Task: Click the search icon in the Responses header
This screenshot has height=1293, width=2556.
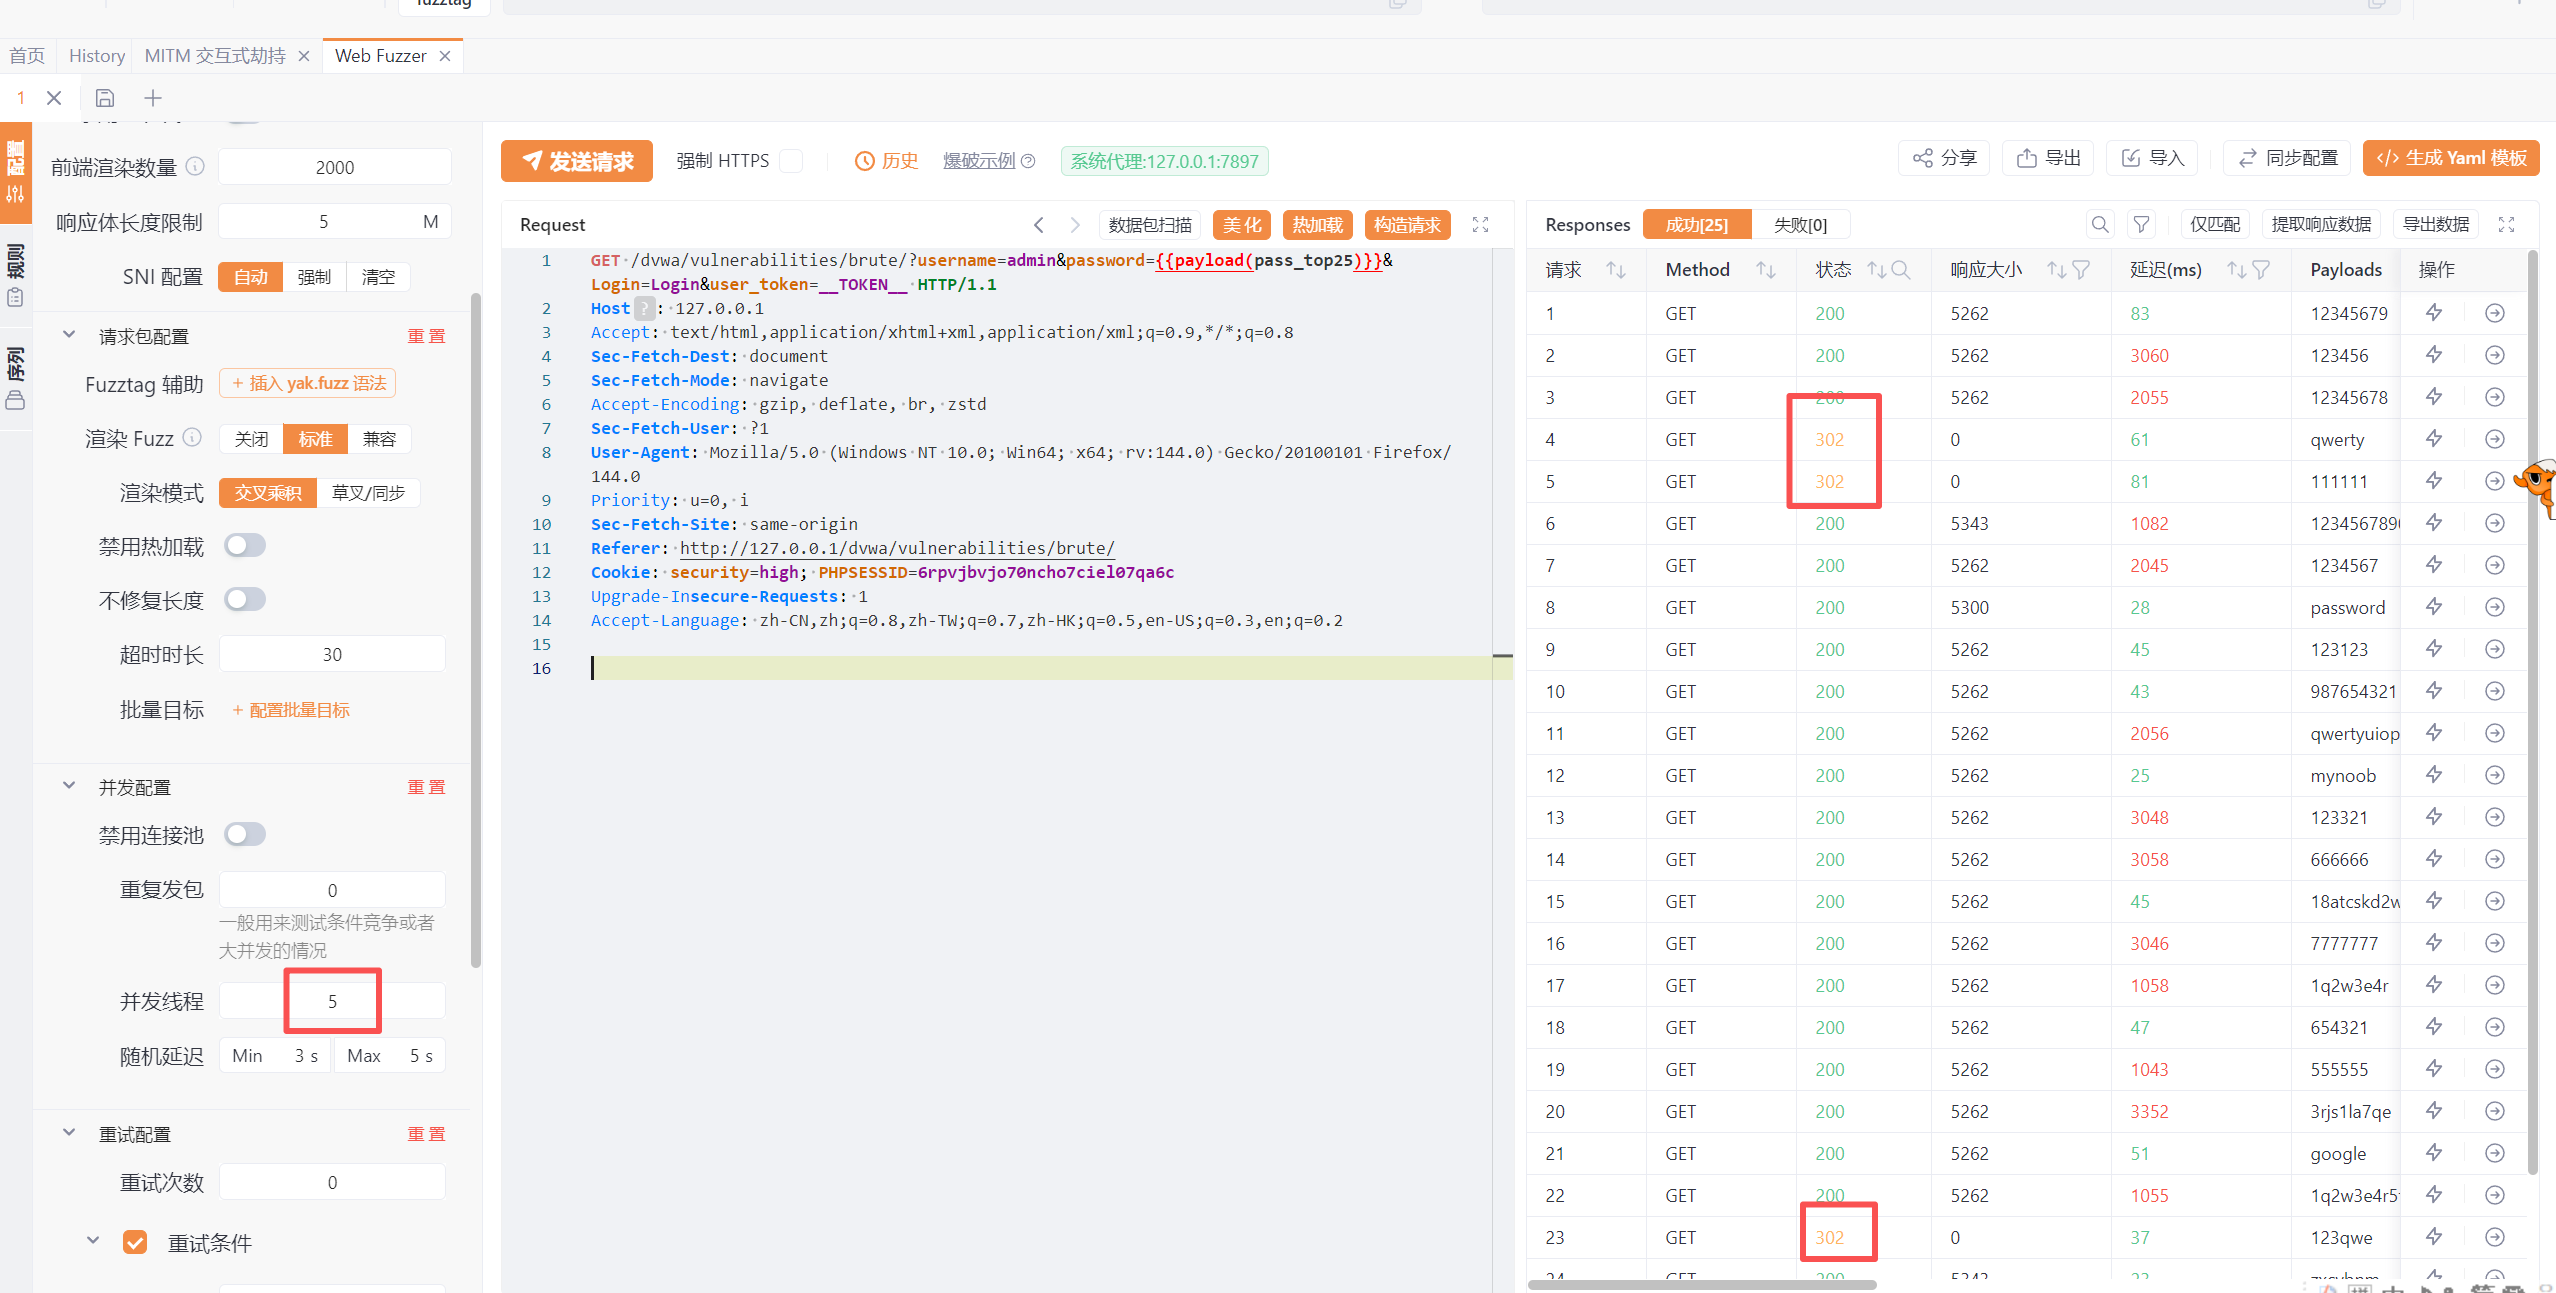Action: pyautogui.click(x=2100, y=225)
